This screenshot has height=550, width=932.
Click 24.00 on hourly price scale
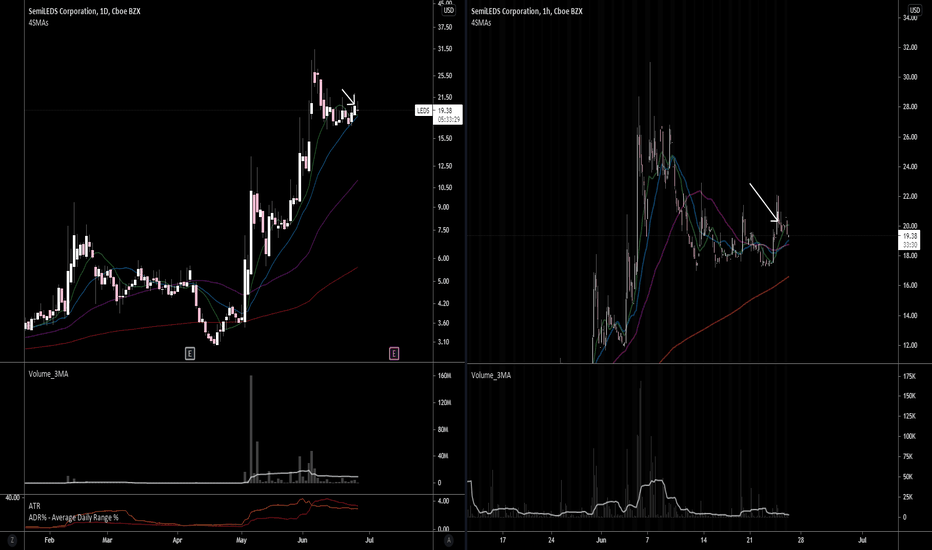[x=910, y=166]
